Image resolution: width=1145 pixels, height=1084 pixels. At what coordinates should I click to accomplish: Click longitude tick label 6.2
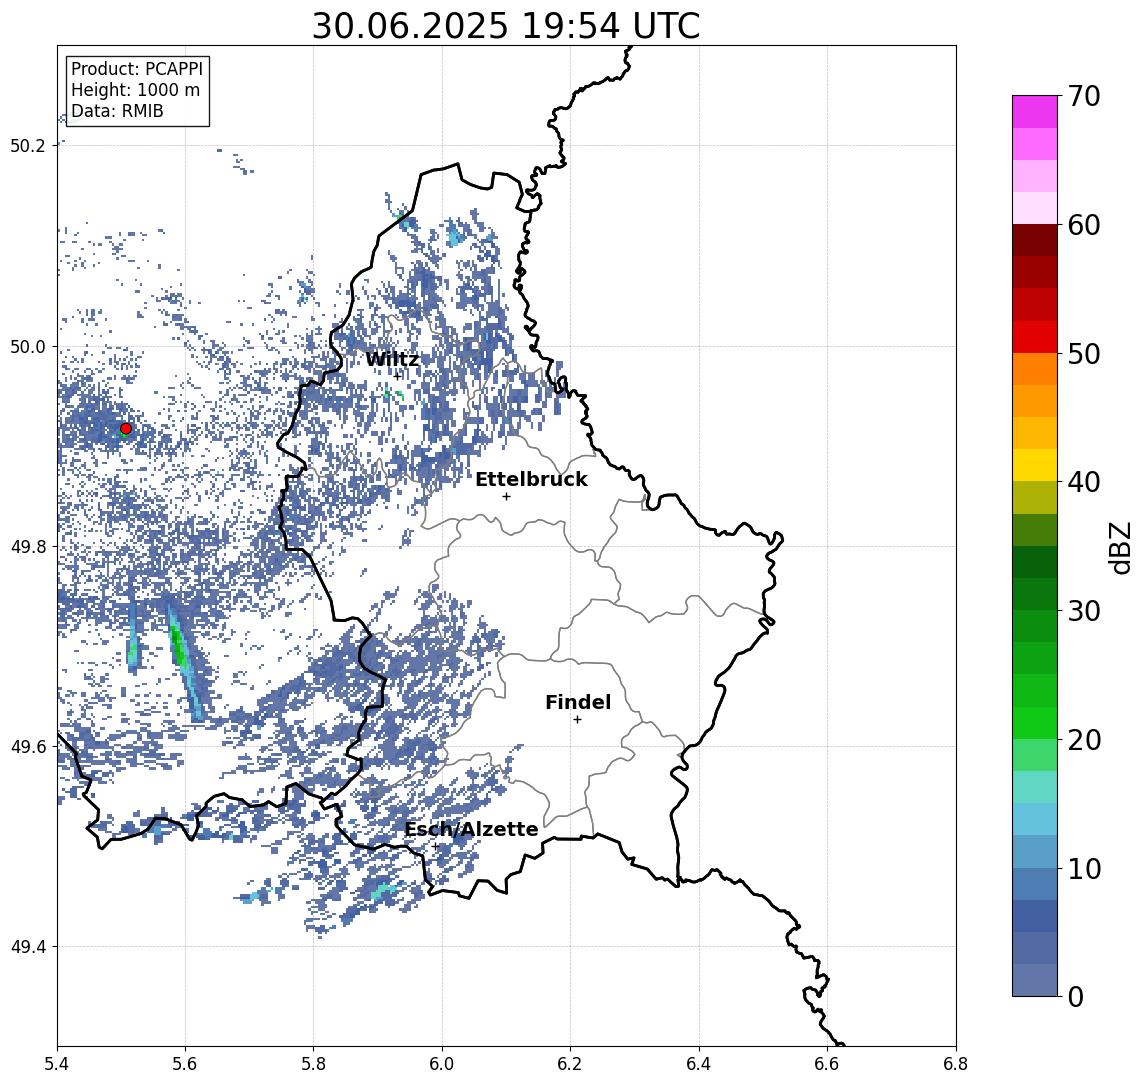tap(571, 1064)
